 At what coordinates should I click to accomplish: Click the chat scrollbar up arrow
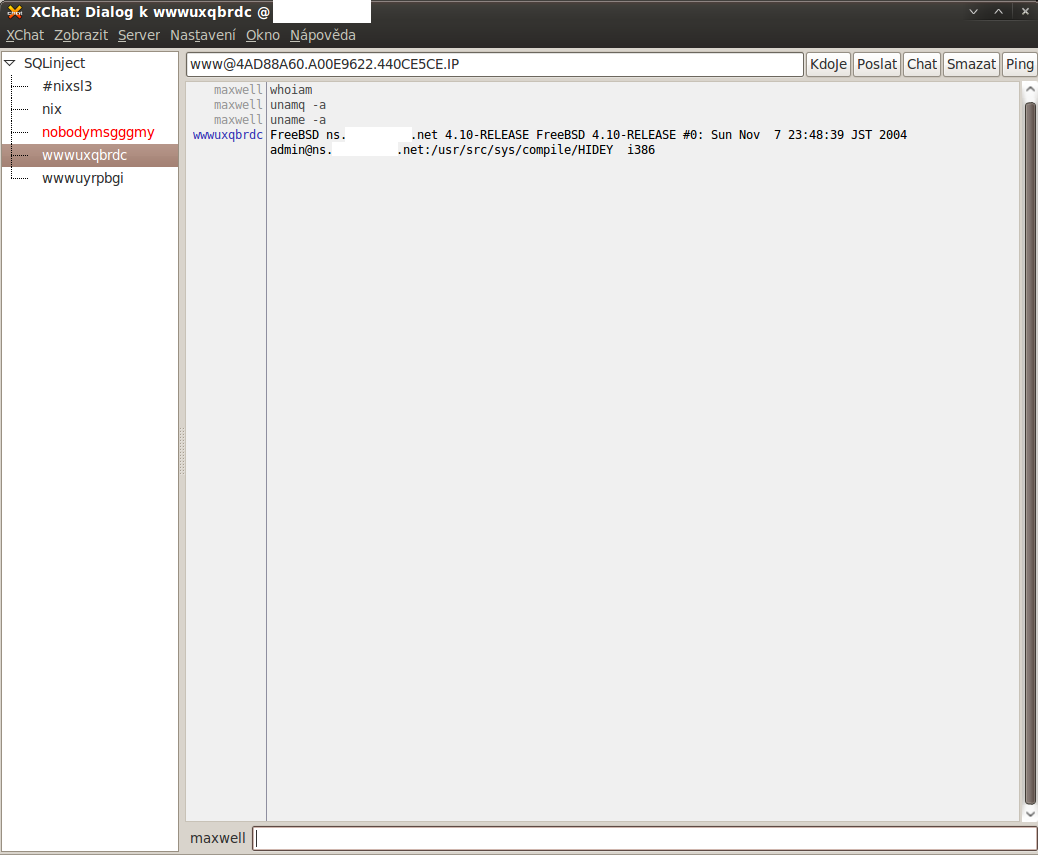pyautogui.click(x=1030, y=89)
